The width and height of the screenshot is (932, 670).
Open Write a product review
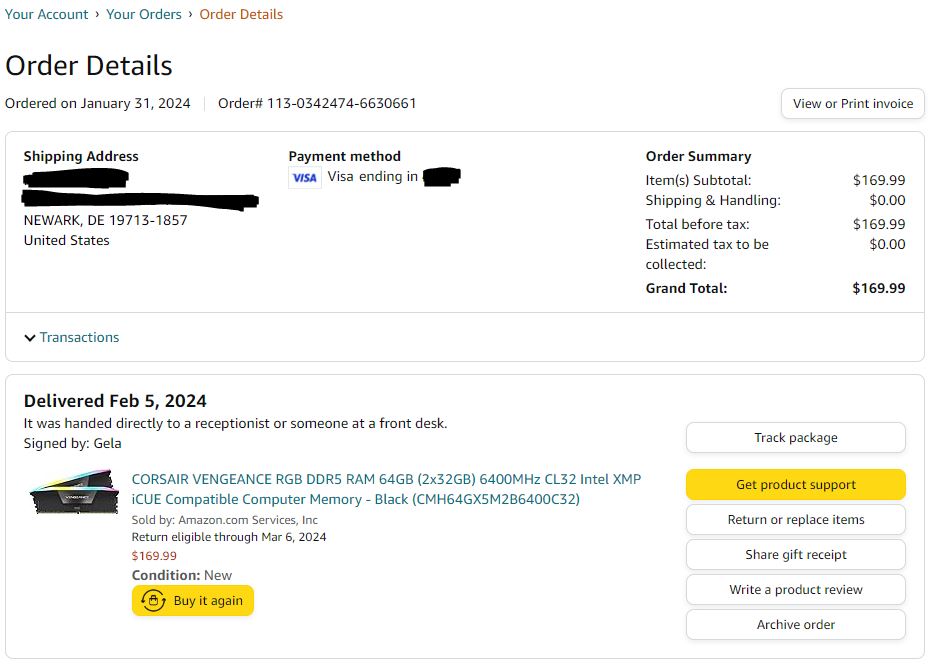(795, 590)
